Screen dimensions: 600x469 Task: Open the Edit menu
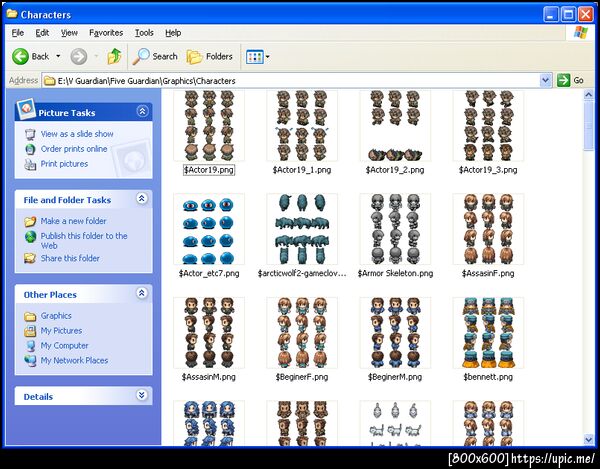point(42,33)
